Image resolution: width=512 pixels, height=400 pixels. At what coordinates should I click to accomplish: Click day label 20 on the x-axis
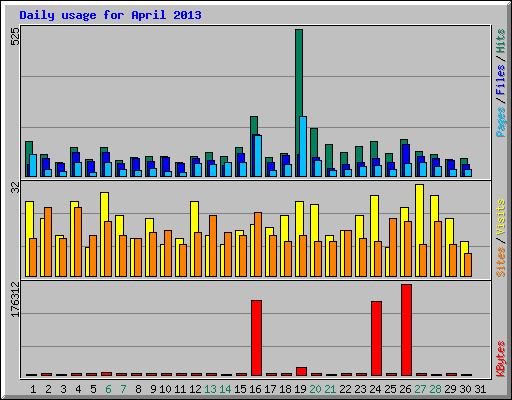click(x=315, y=389)
